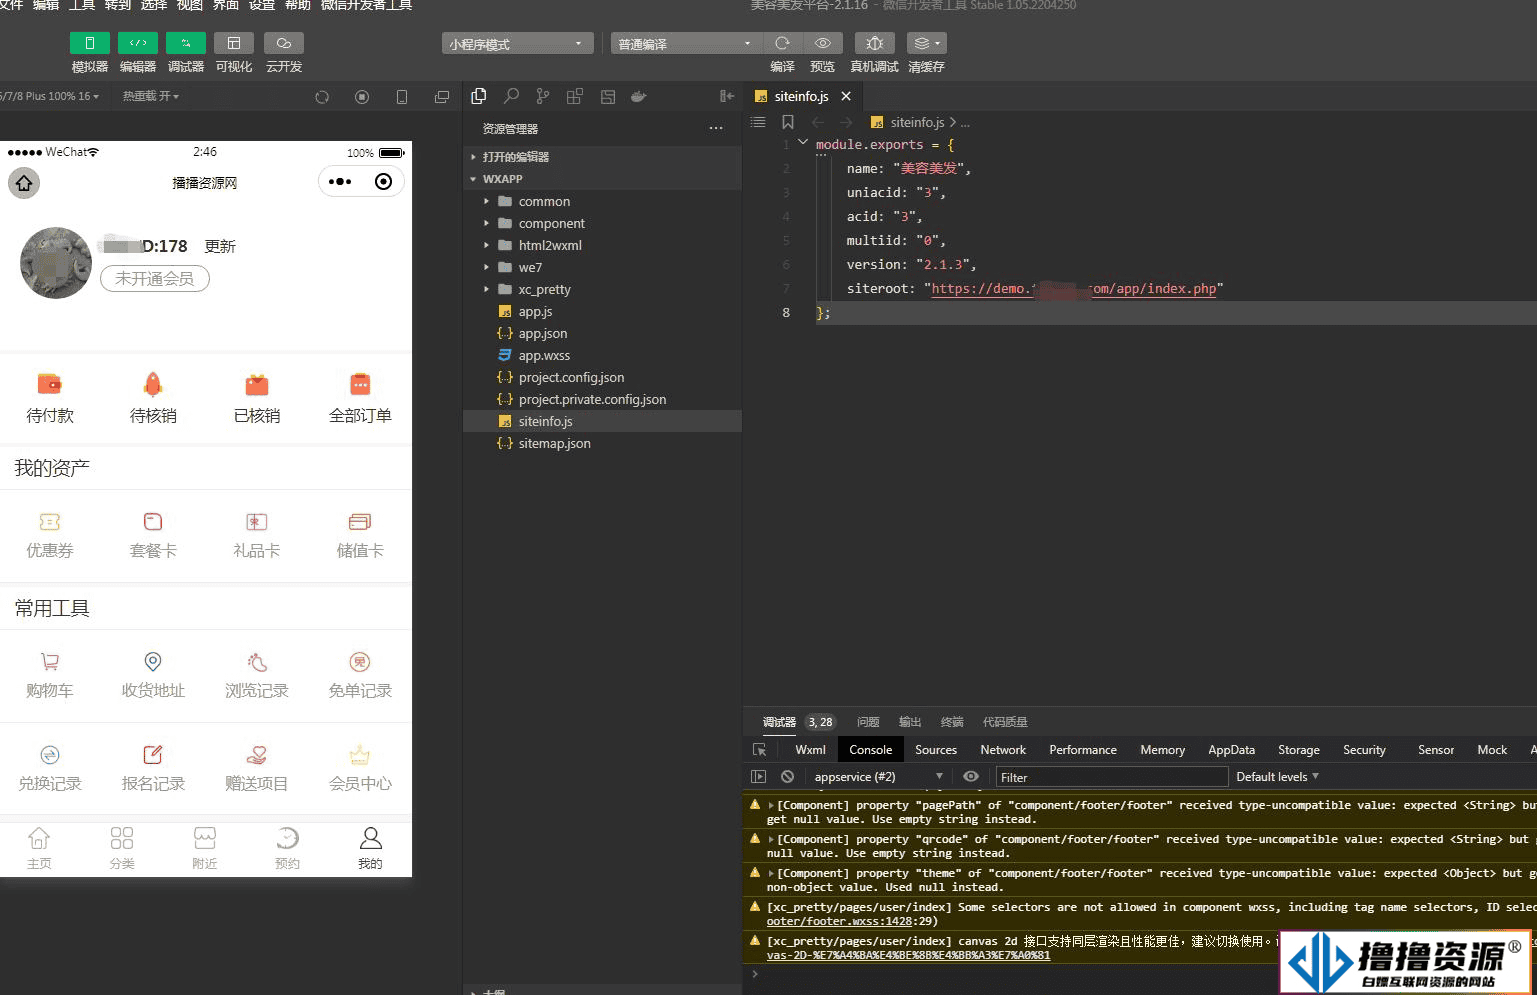Click the siteroot URL link
1537x995 pixels.
click(x=1075, y=289)
